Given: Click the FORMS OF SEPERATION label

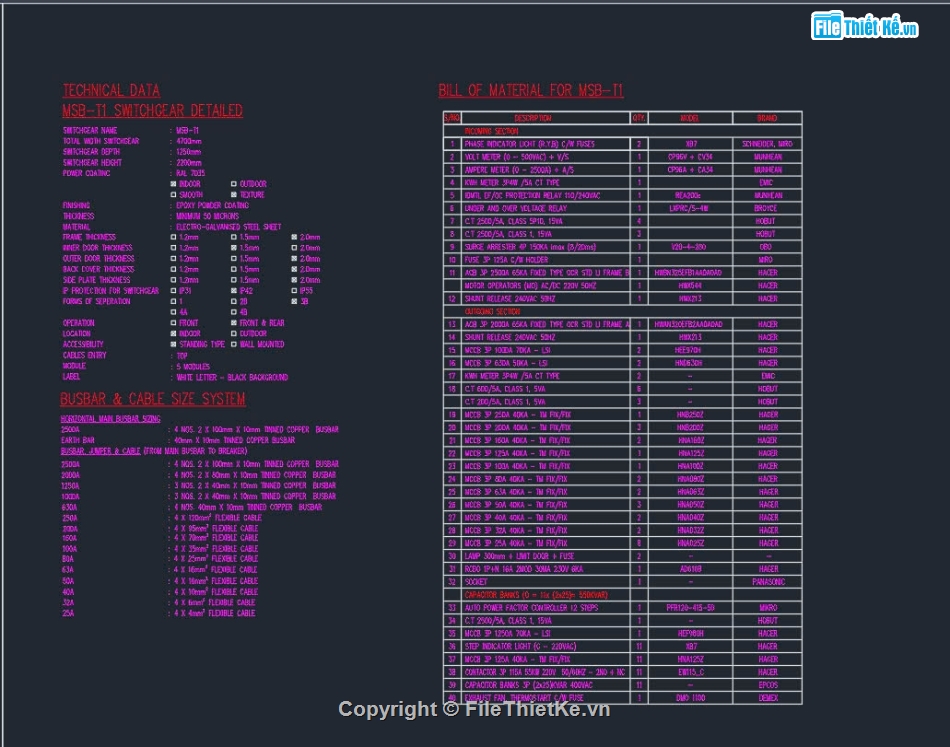Looking at the screenshot, I should click(96, 301).
